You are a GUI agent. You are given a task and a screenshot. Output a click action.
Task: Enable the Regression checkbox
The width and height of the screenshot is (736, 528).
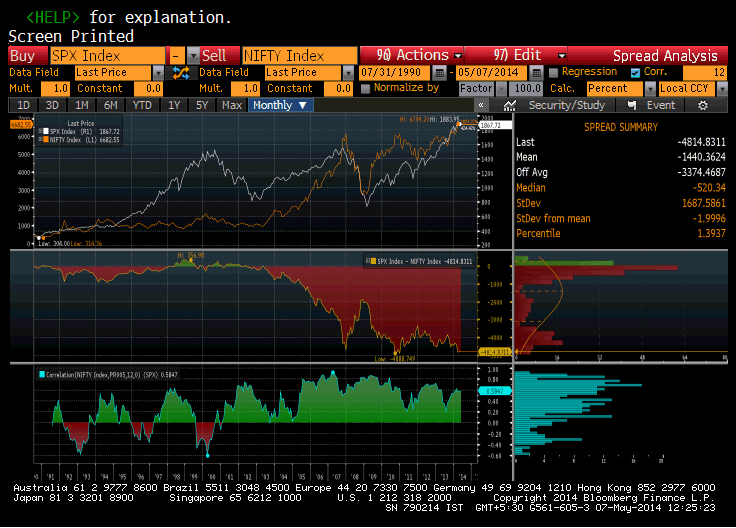pyautogui.click(x=553, y=73)
